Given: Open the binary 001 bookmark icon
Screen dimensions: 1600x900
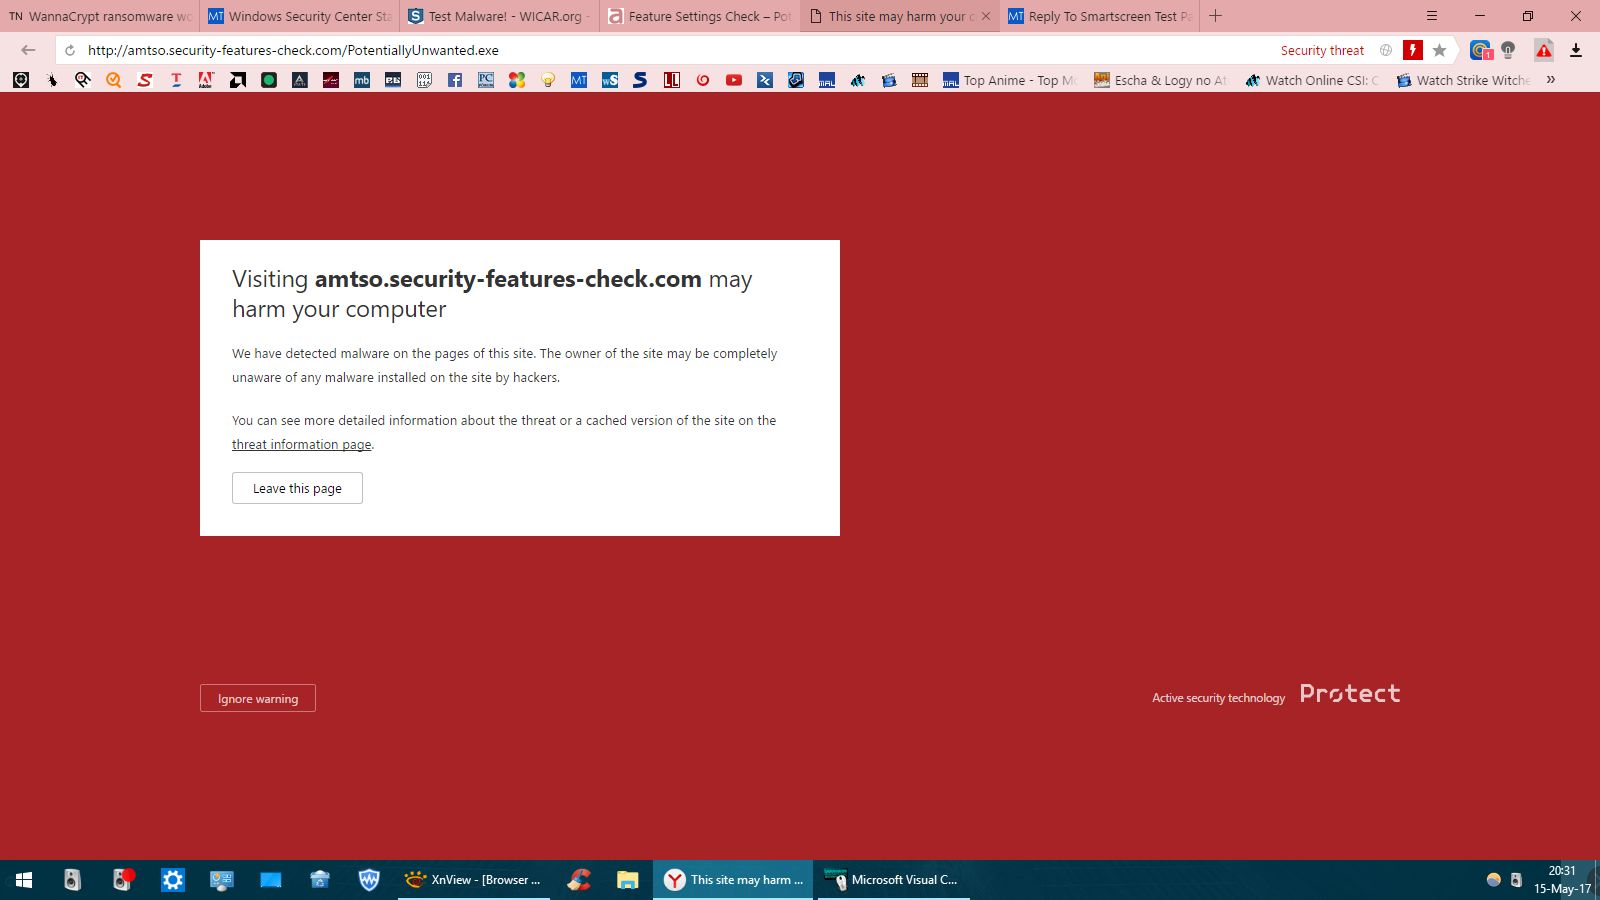Looking at the screenshot, I should (424, 80).
